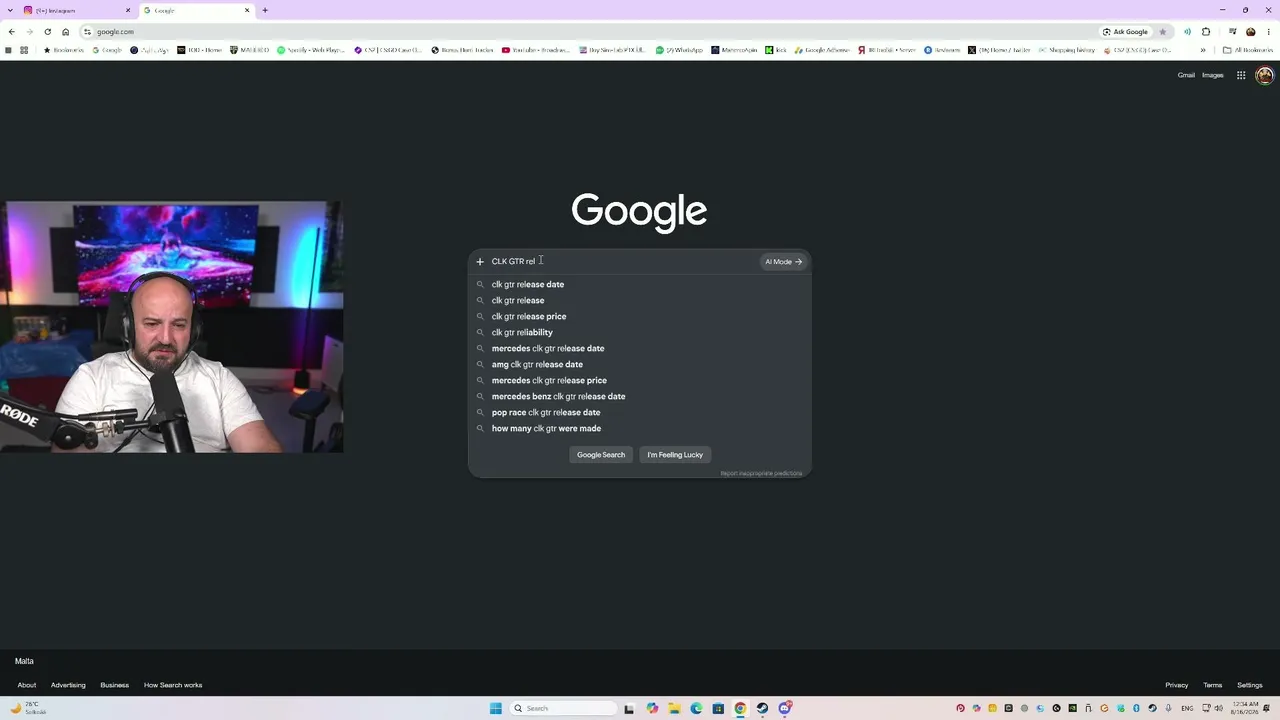The image size is (1280, 720).
Task: Open the Chrome three-dot menu
Action: point(1268,32)
